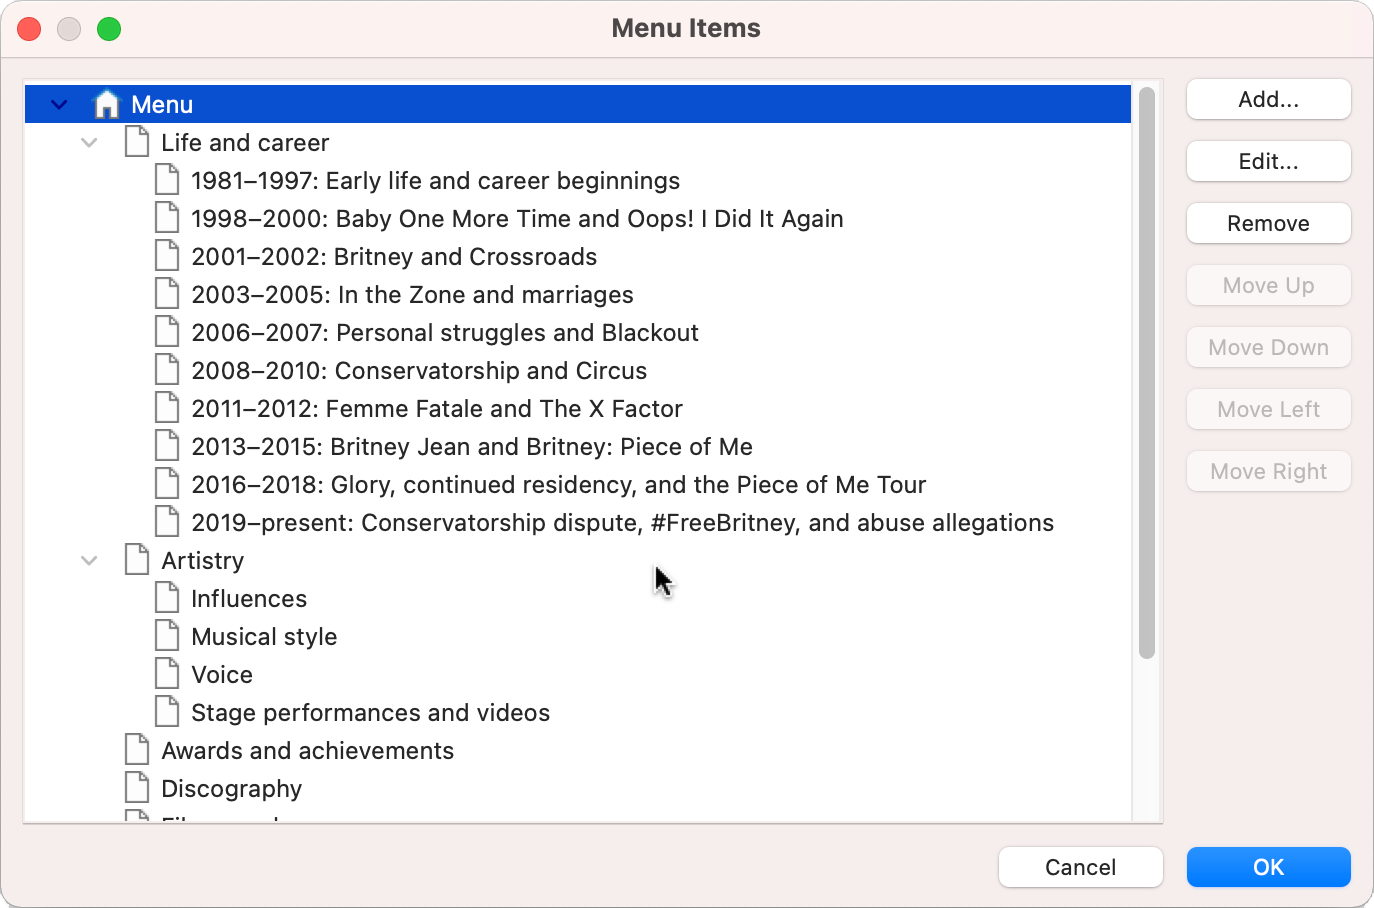Collapse the root Menu node chevron
Screen dimensions: 1374x908
tap(59, 104)
